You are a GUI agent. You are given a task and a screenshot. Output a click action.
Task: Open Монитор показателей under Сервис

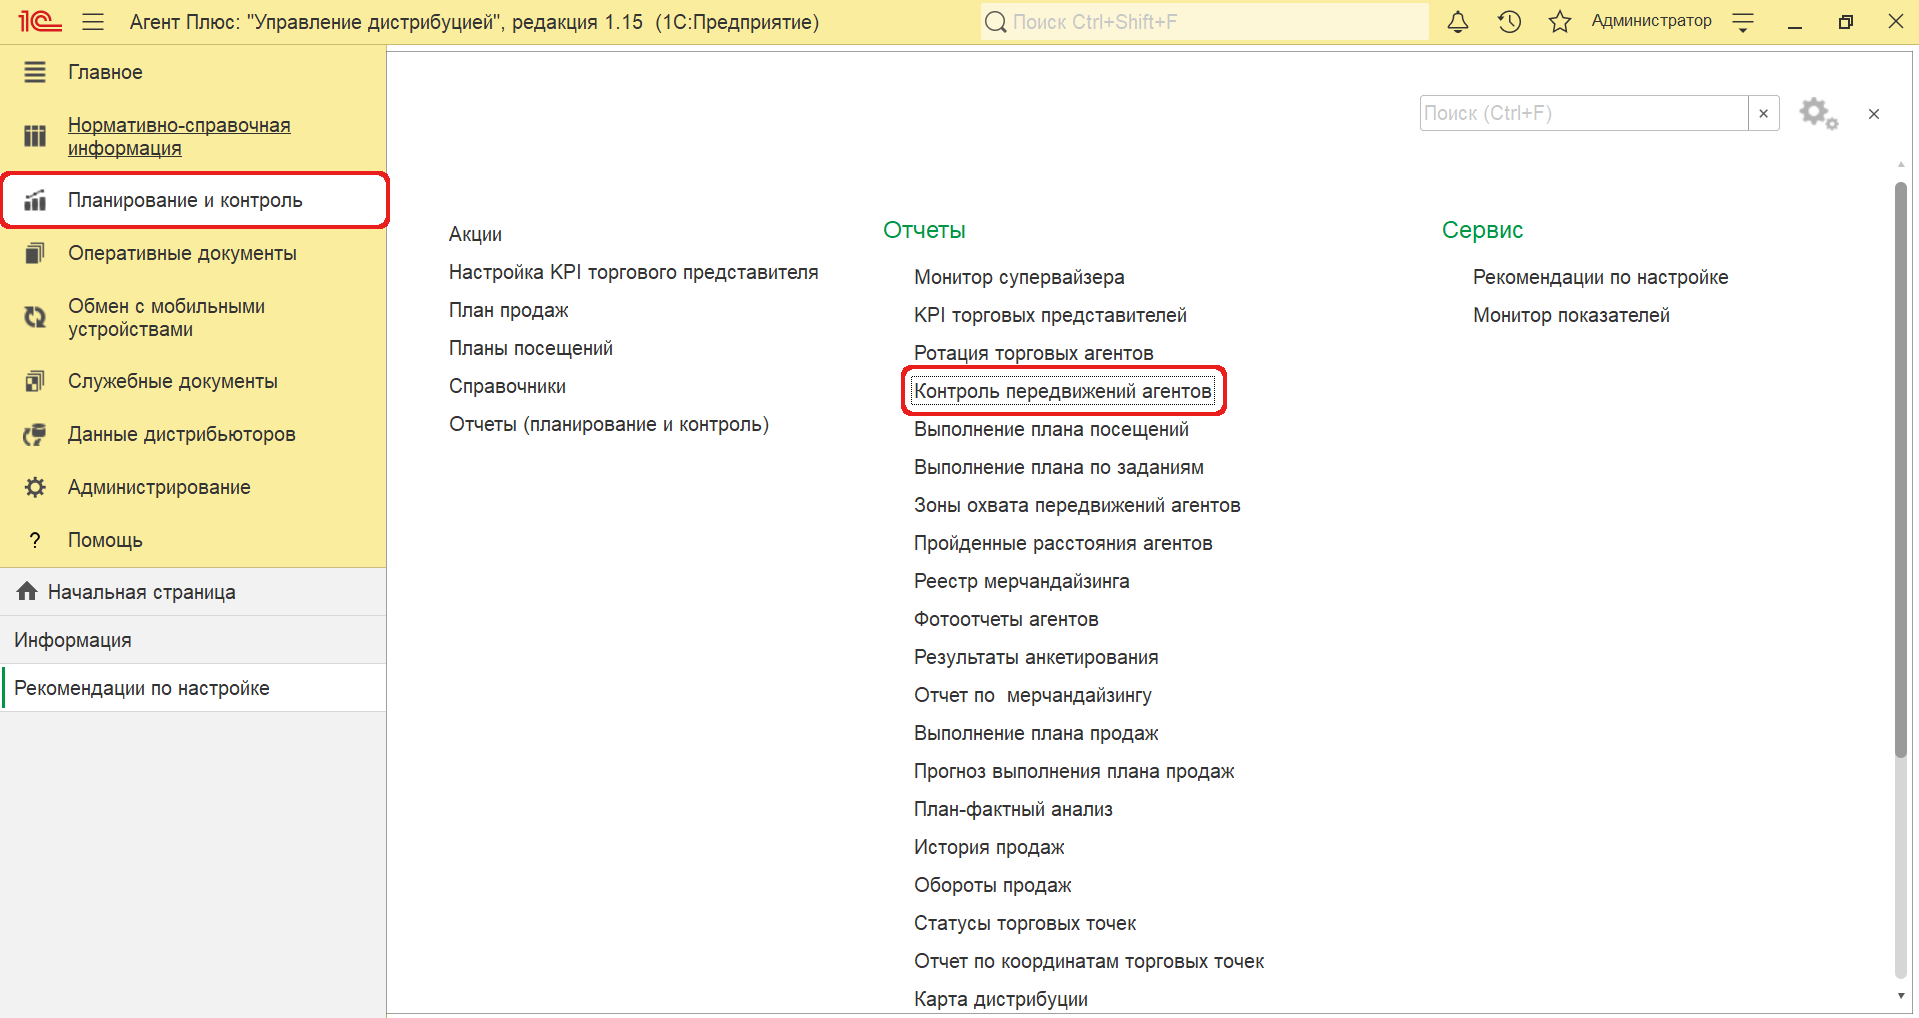[1571, 315]
